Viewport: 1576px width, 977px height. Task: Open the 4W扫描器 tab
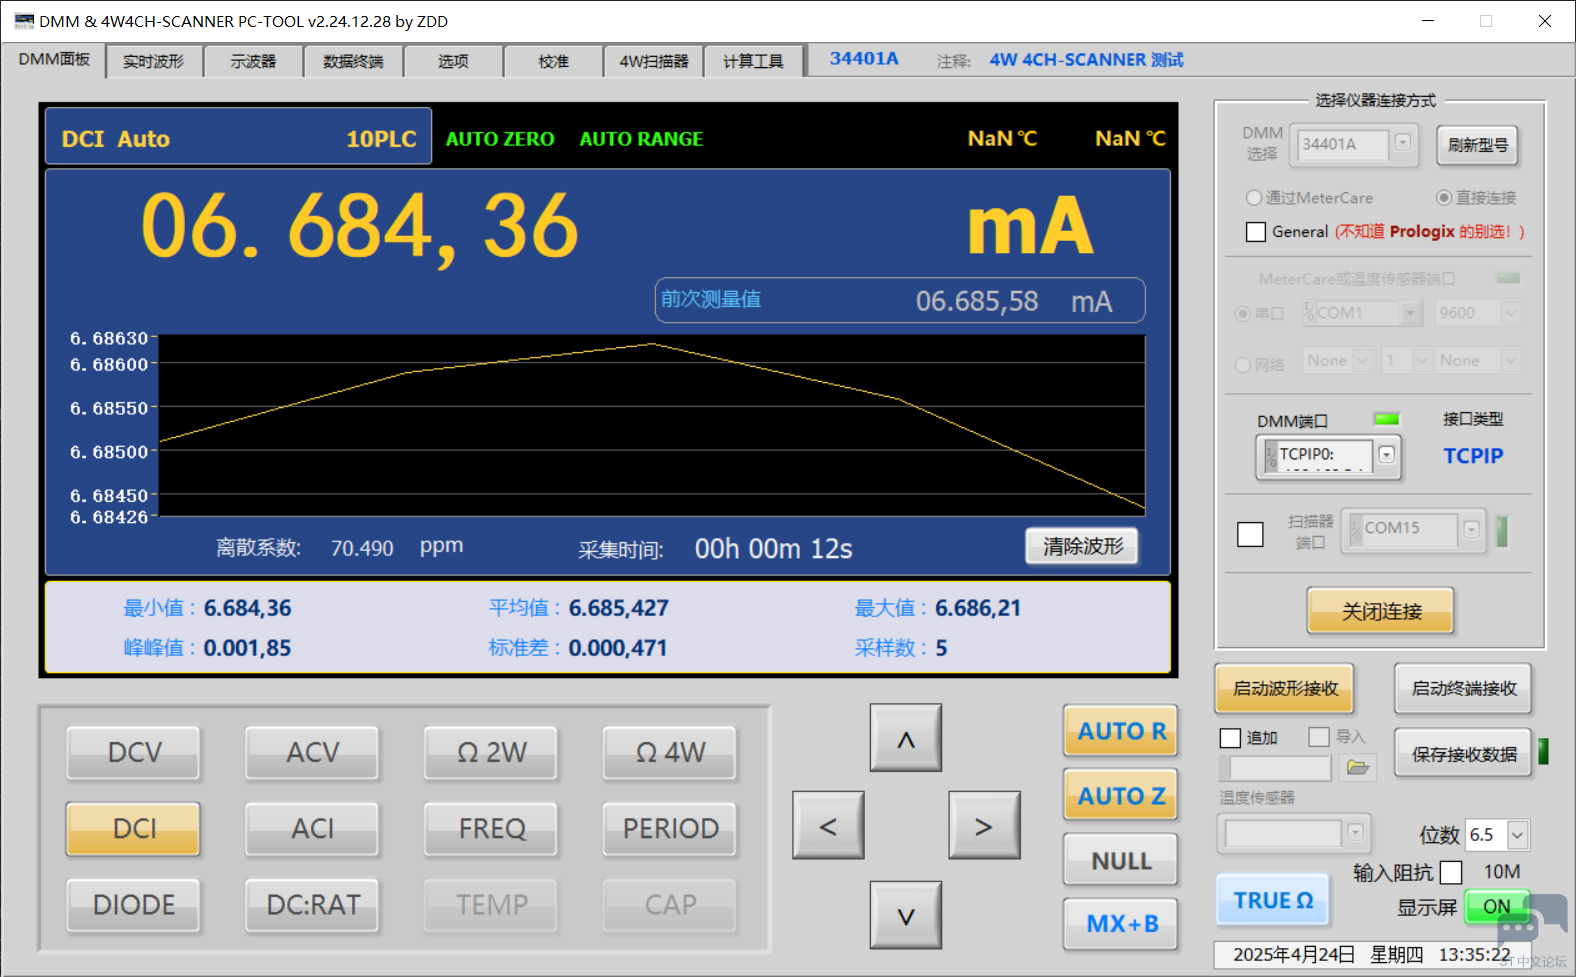pos(653,61)
